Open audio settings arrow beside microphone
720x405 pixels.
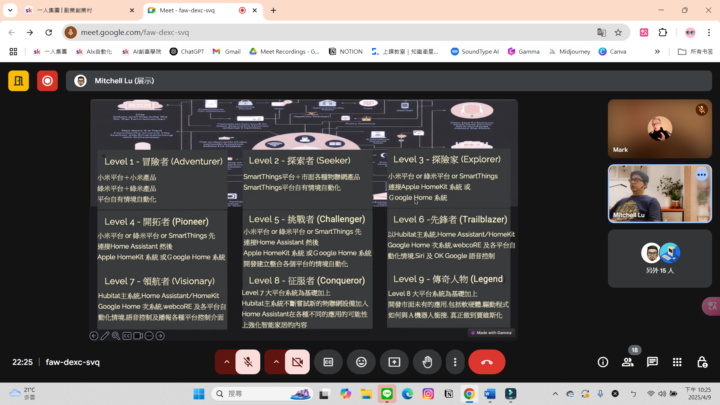(x=226, y=362)
